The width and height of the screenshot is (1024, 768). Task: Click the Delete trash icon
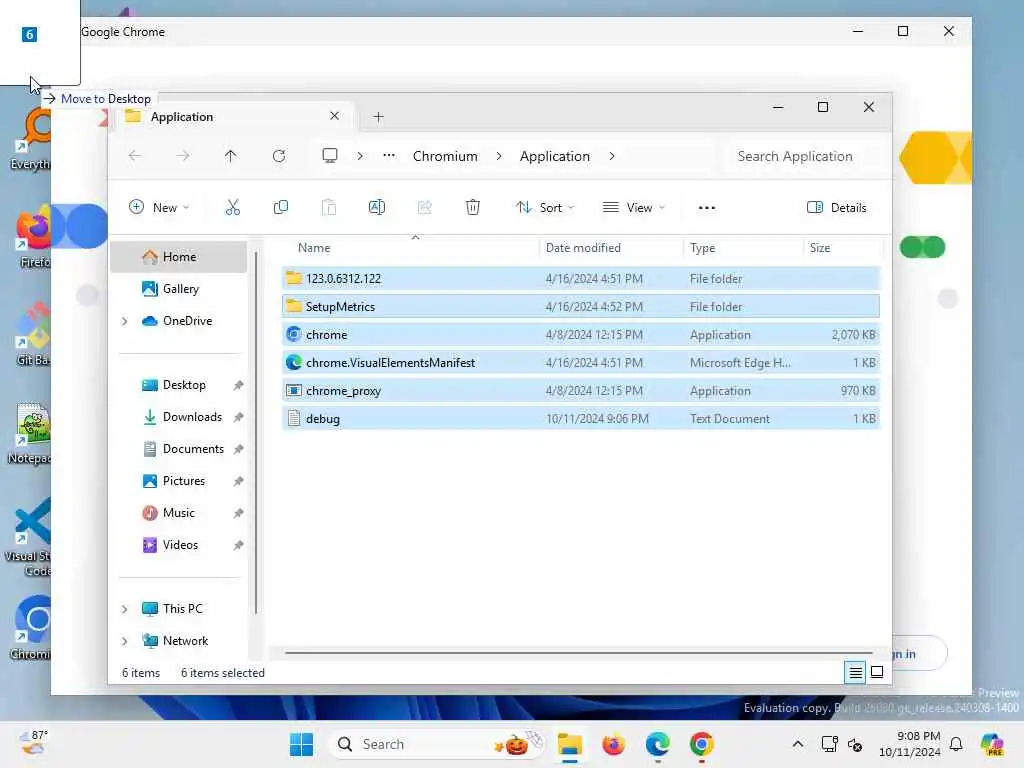(473, 208)
